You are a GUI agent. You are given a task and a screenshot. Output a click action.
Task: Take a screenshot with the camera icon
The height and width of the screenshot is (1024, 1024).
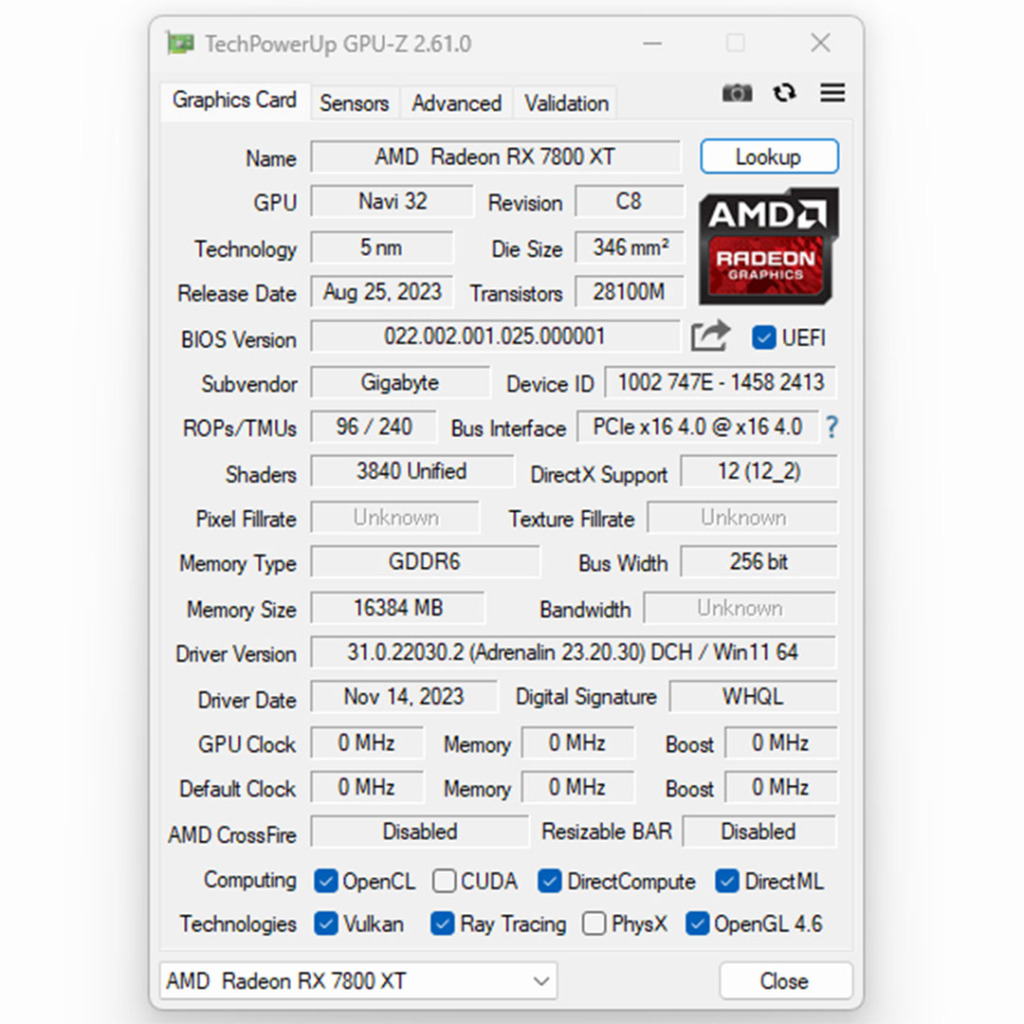point(737,93)
